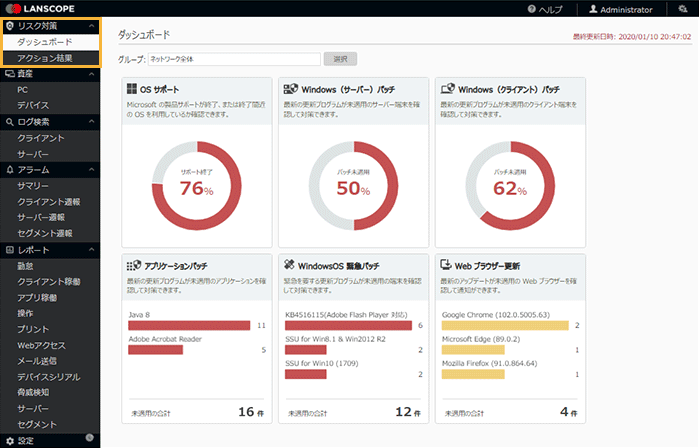
Task: Collapse the ログ検索 sidebar section
Action: 91,121
